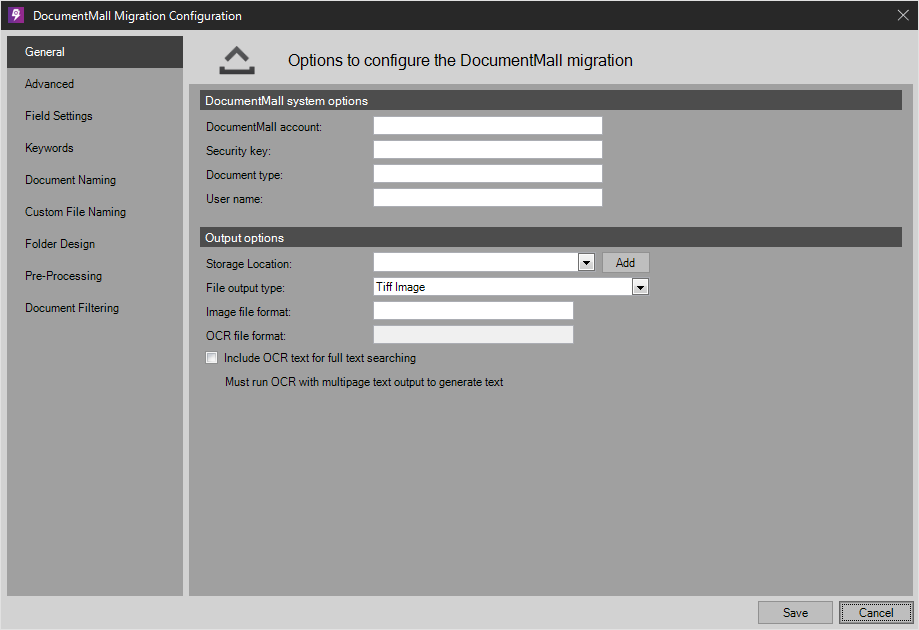Click the DocumentMall system options header
The height and width of the screenshot is (630, 919).
tap(550, 101)
